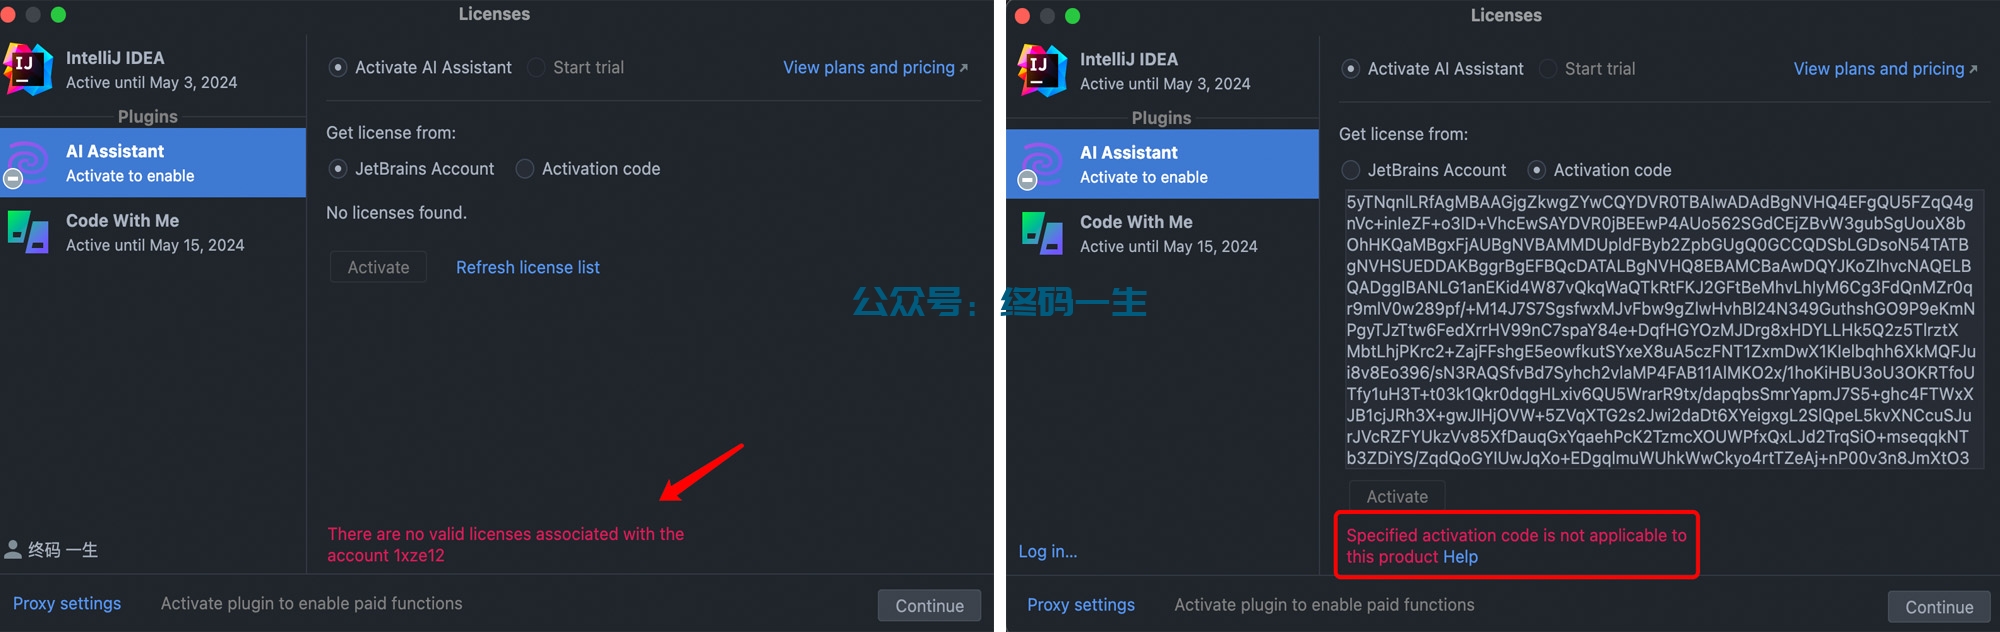Click the IntelliJ IDEA icon in left window

point(28,69)
